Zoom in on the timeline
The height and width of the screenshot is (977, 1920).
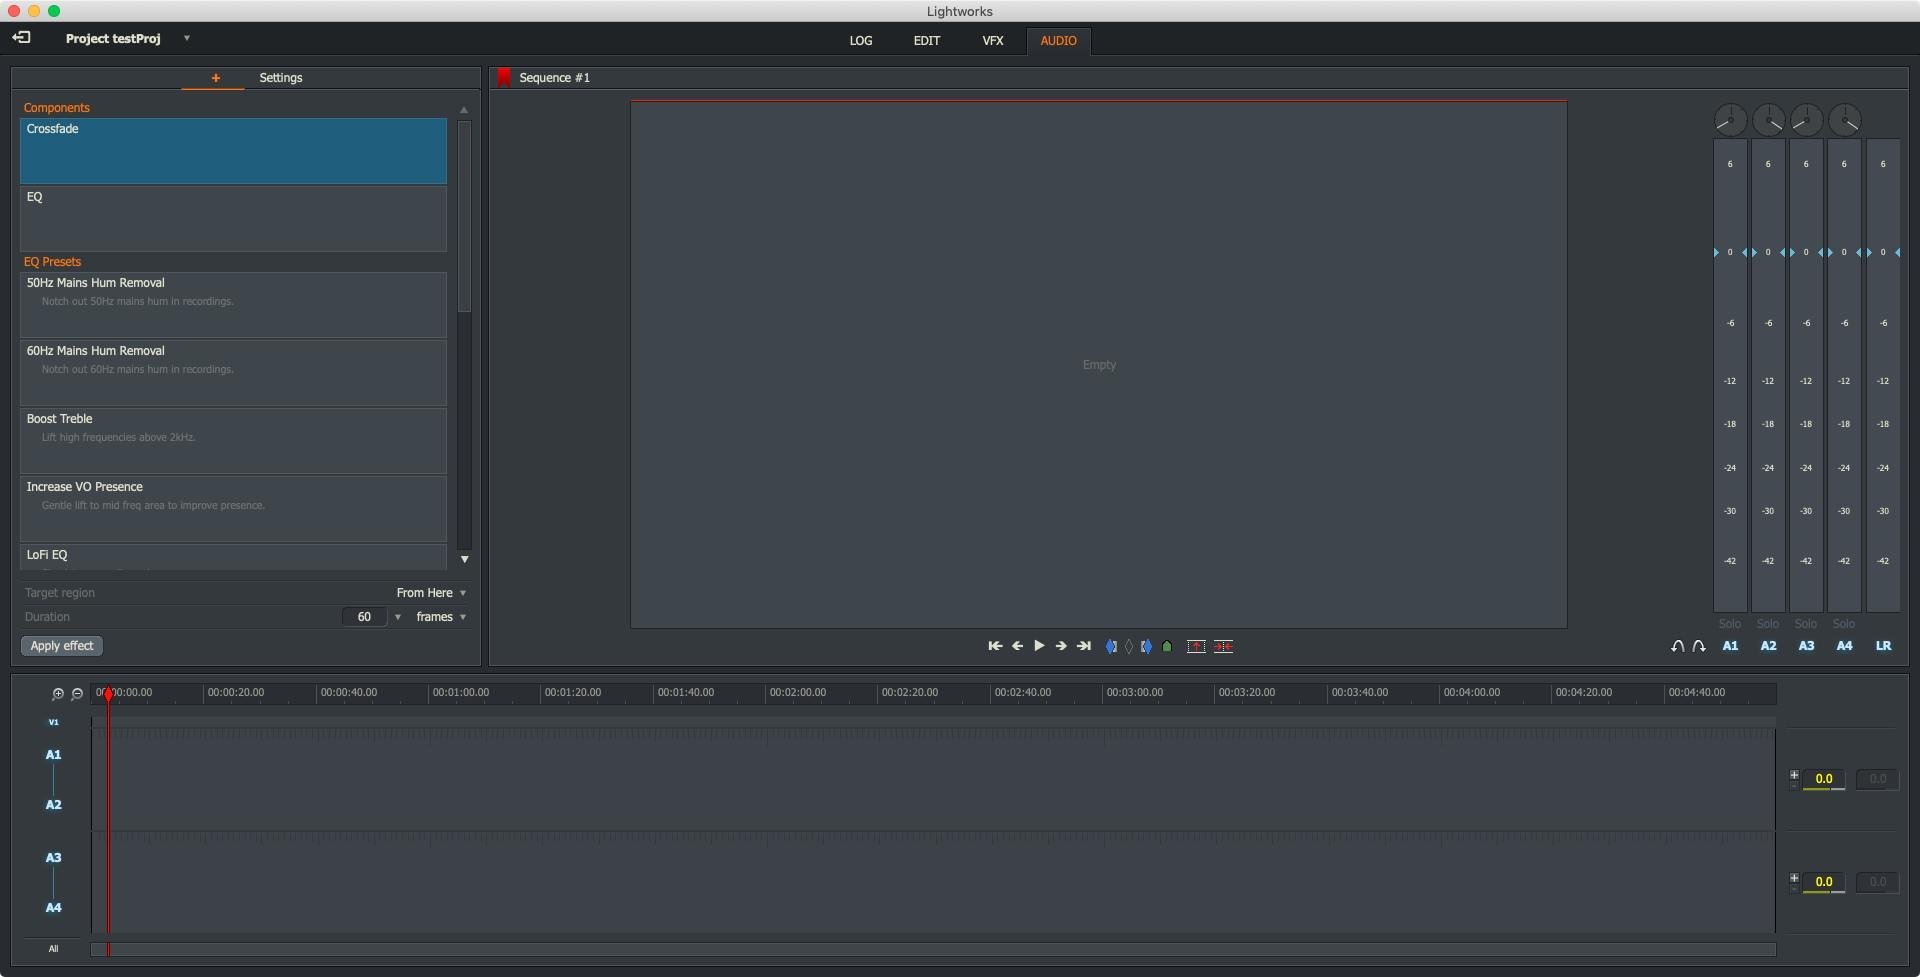coord(58,694)
